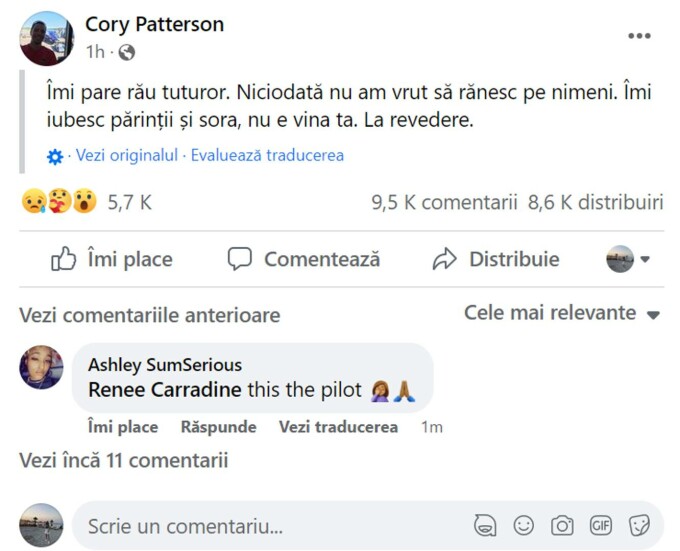Screen dimensions: 680x551
Task: Click the globe public audience icon
Action: pos(127,52)
